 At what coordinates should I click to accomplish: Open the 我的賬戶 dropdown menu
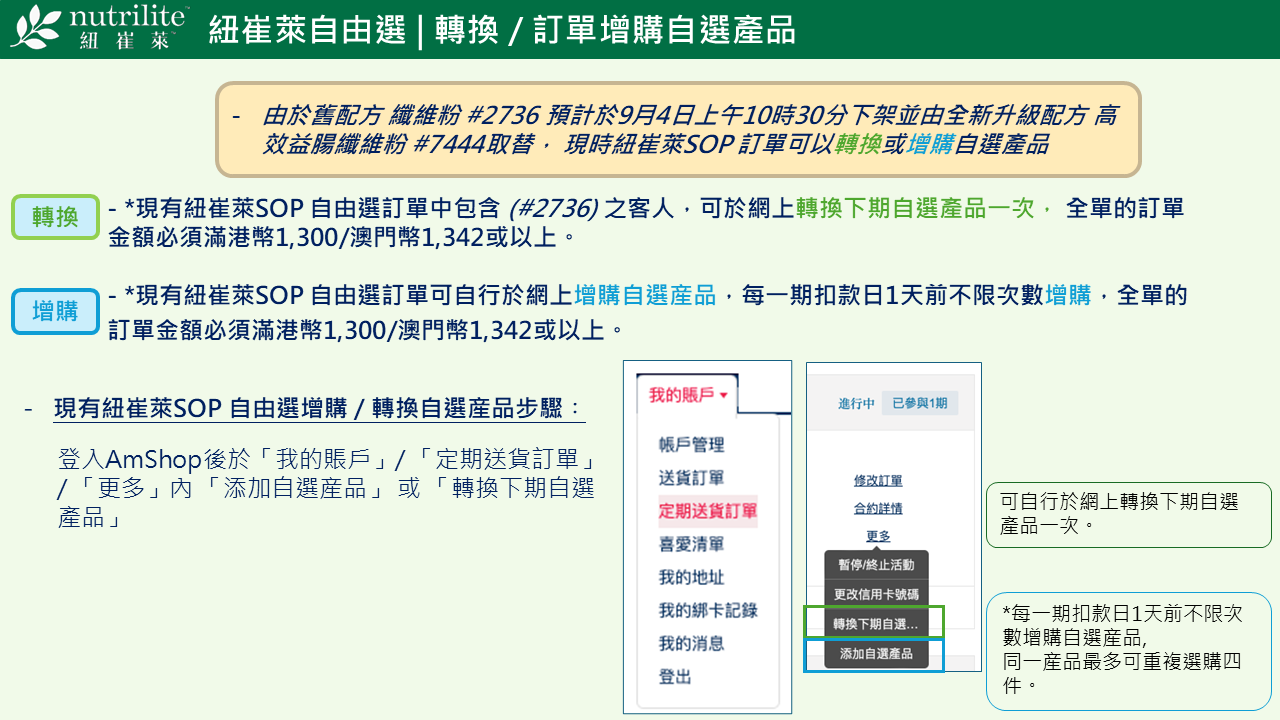point(688,395)
